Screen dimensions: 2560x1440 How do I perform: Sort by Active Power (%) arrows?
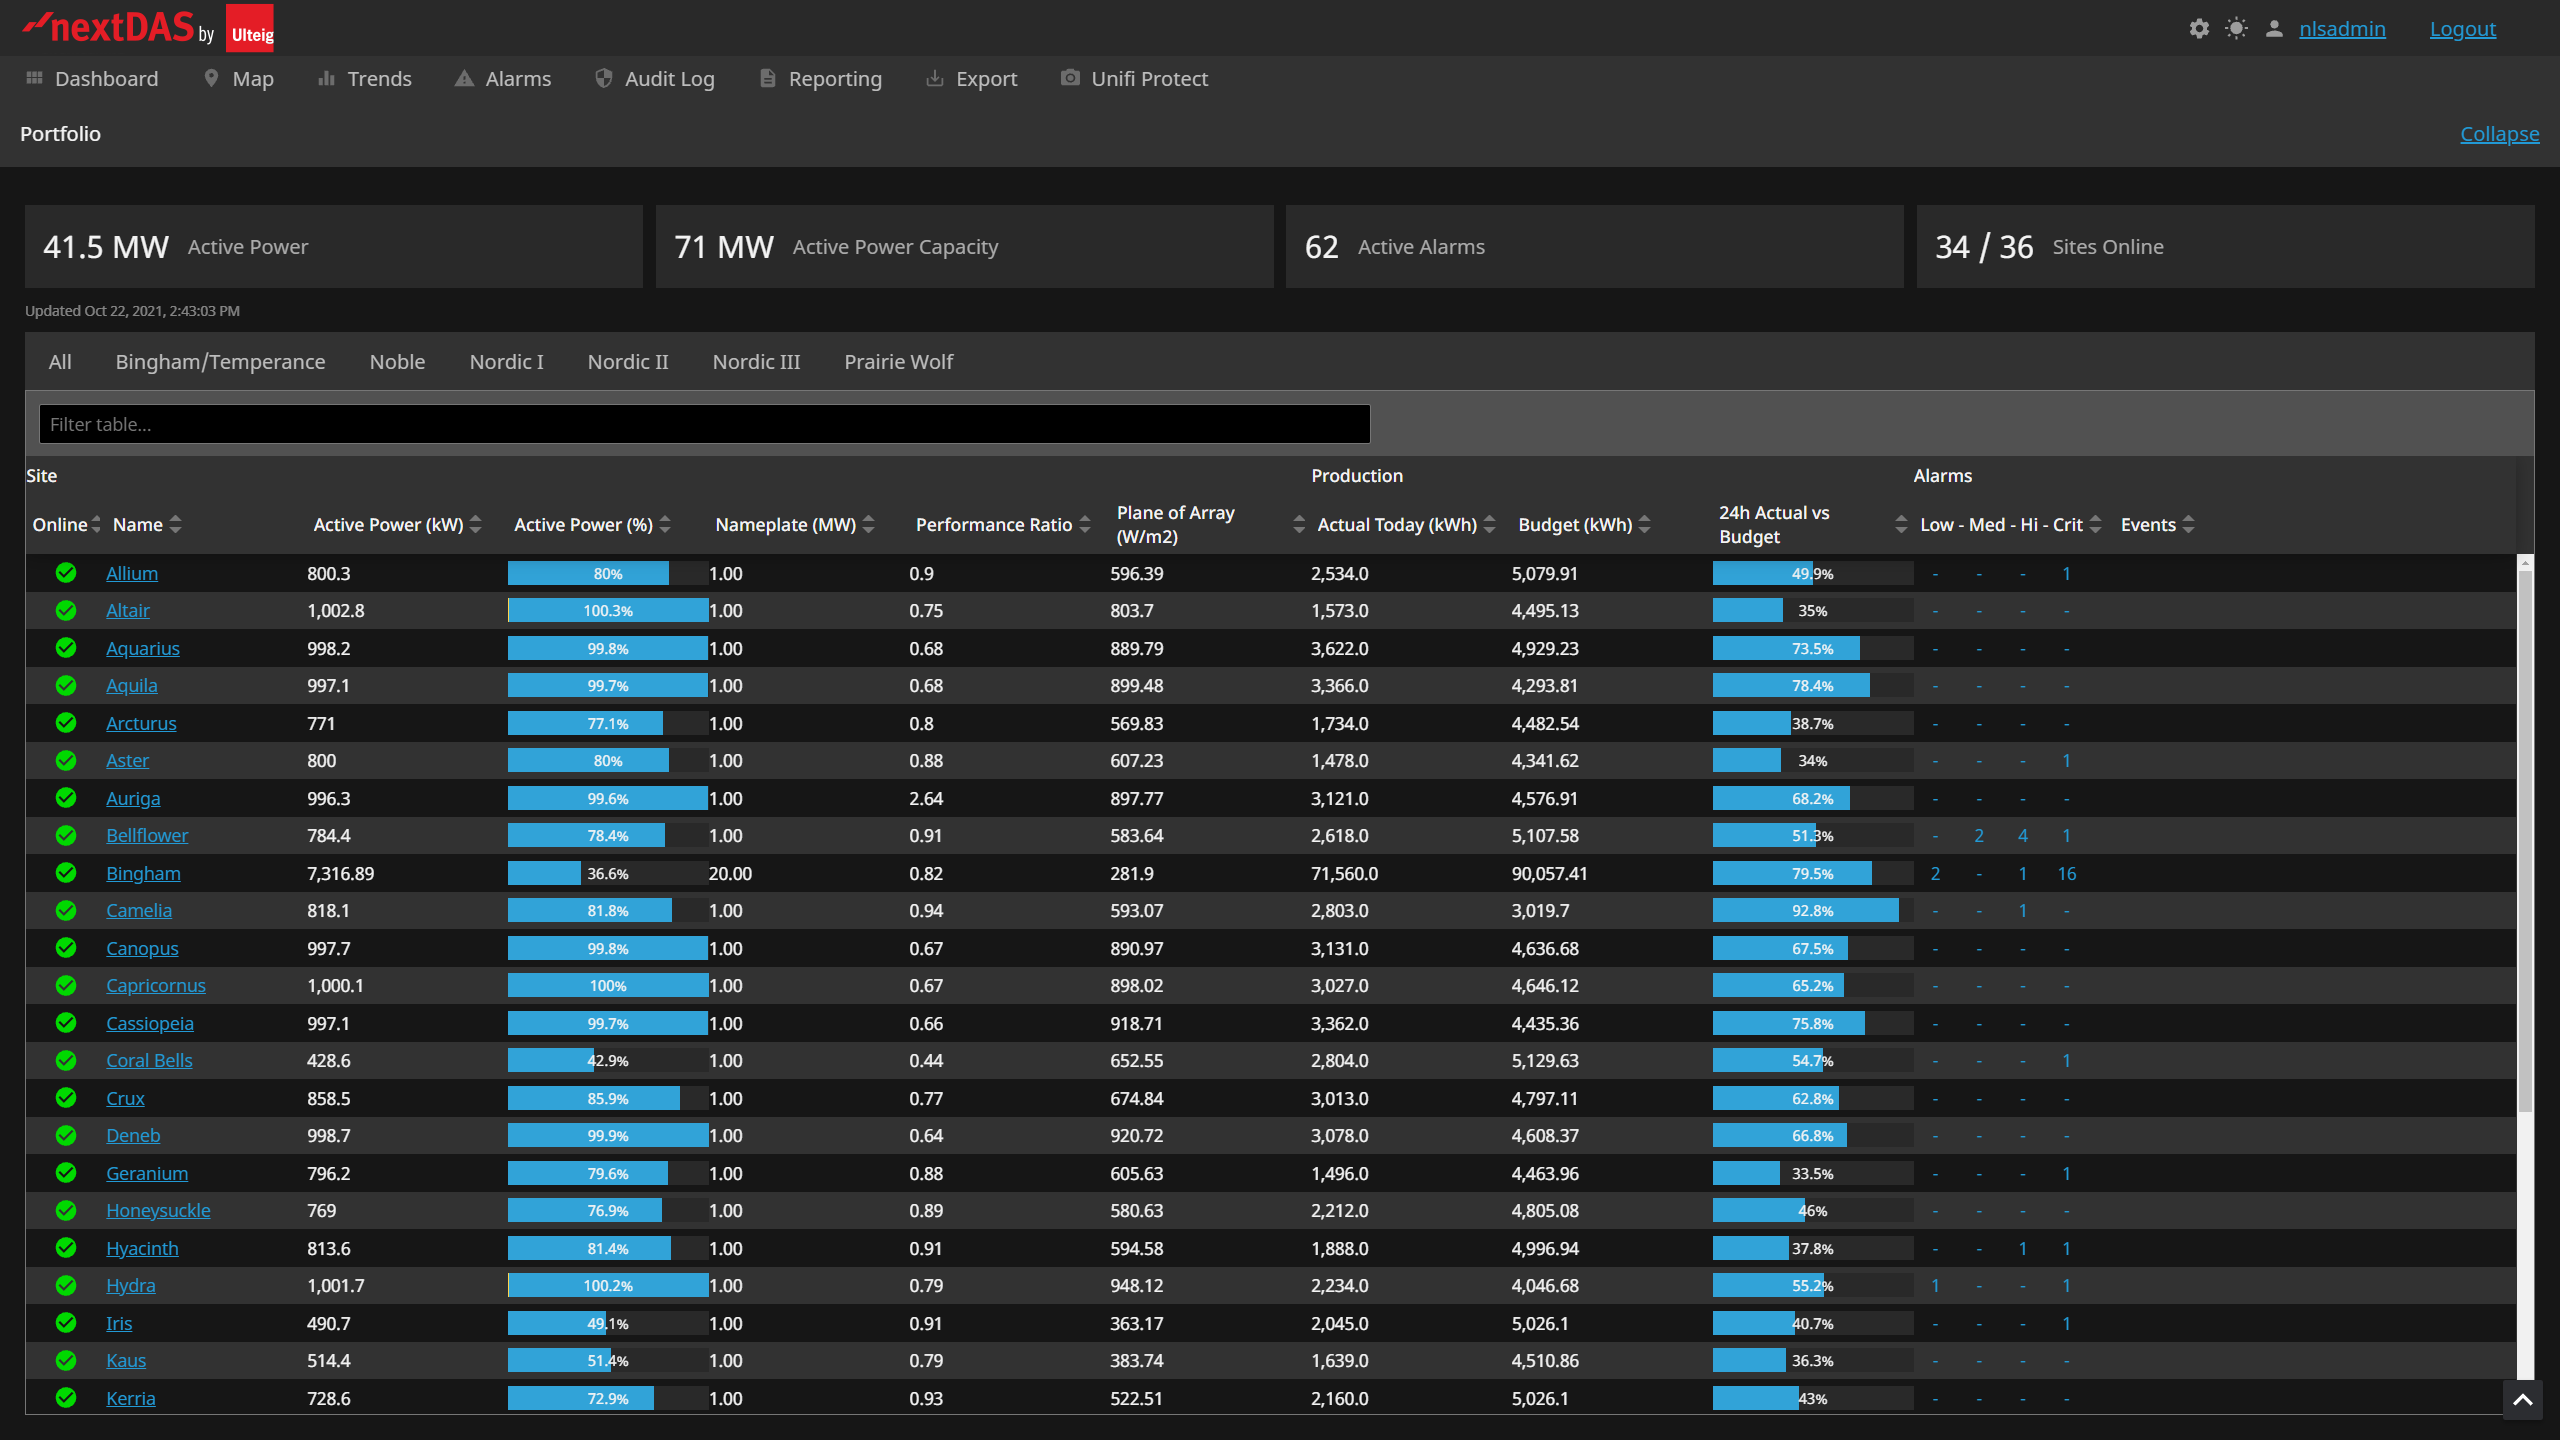666,524
